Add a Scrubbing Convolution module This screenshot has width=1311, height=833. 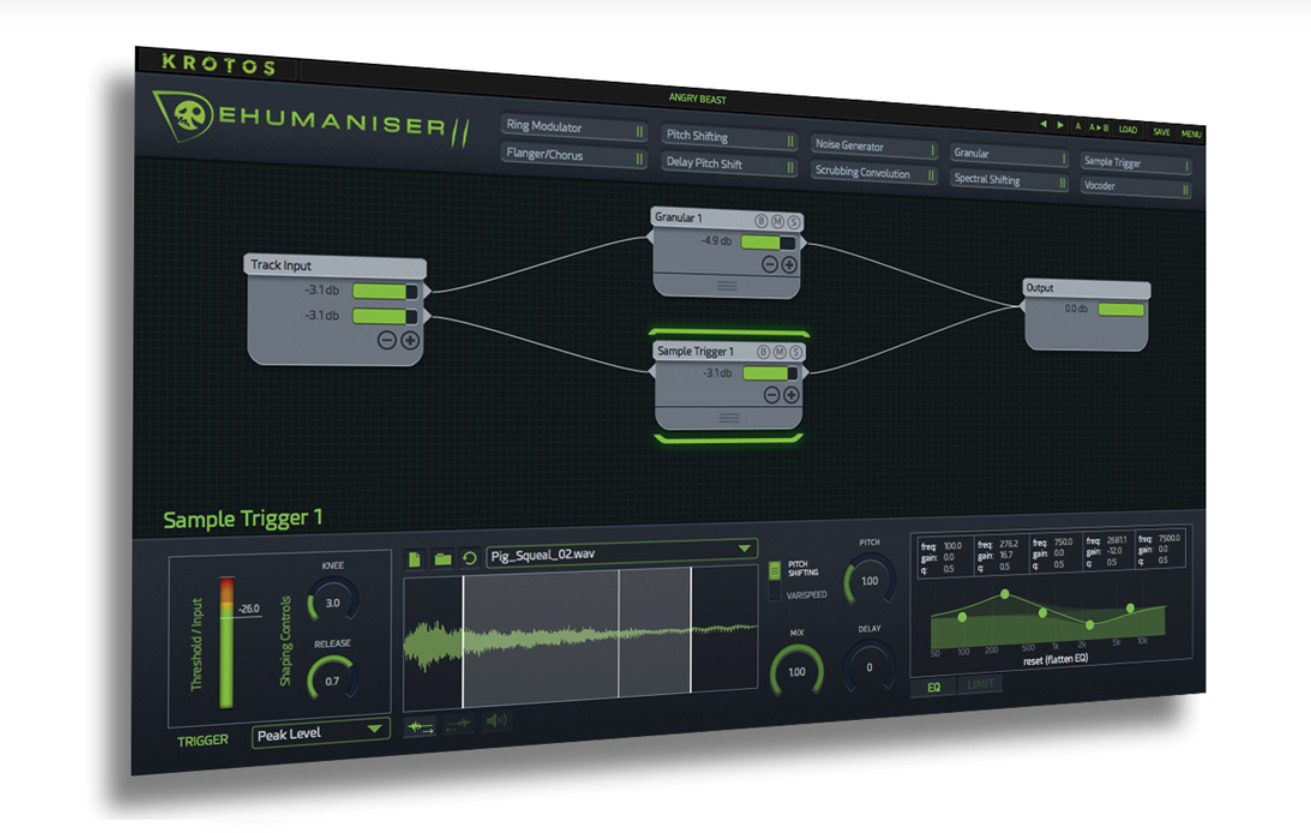click(874, 173)
